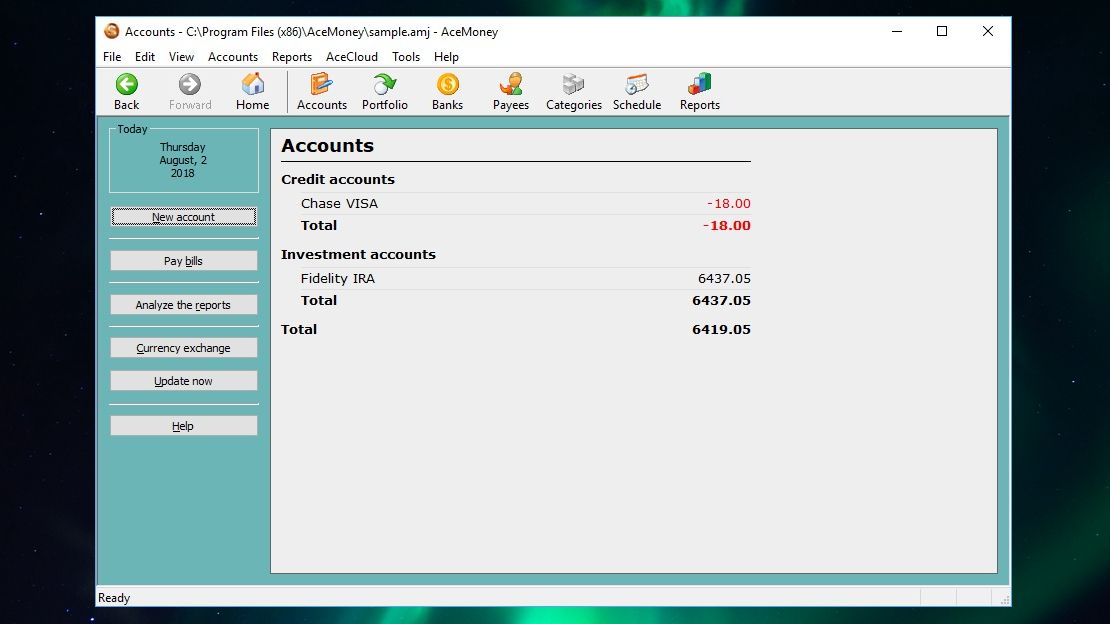Click the Help button in sidebar
The height and width of the screenshot is (624, 1110).
click(x=183, y=426)
